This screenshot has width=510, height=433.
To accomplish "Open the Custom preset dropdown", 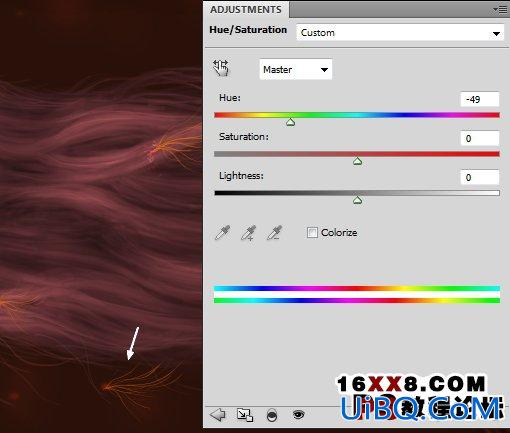I will tap(400, 33).
